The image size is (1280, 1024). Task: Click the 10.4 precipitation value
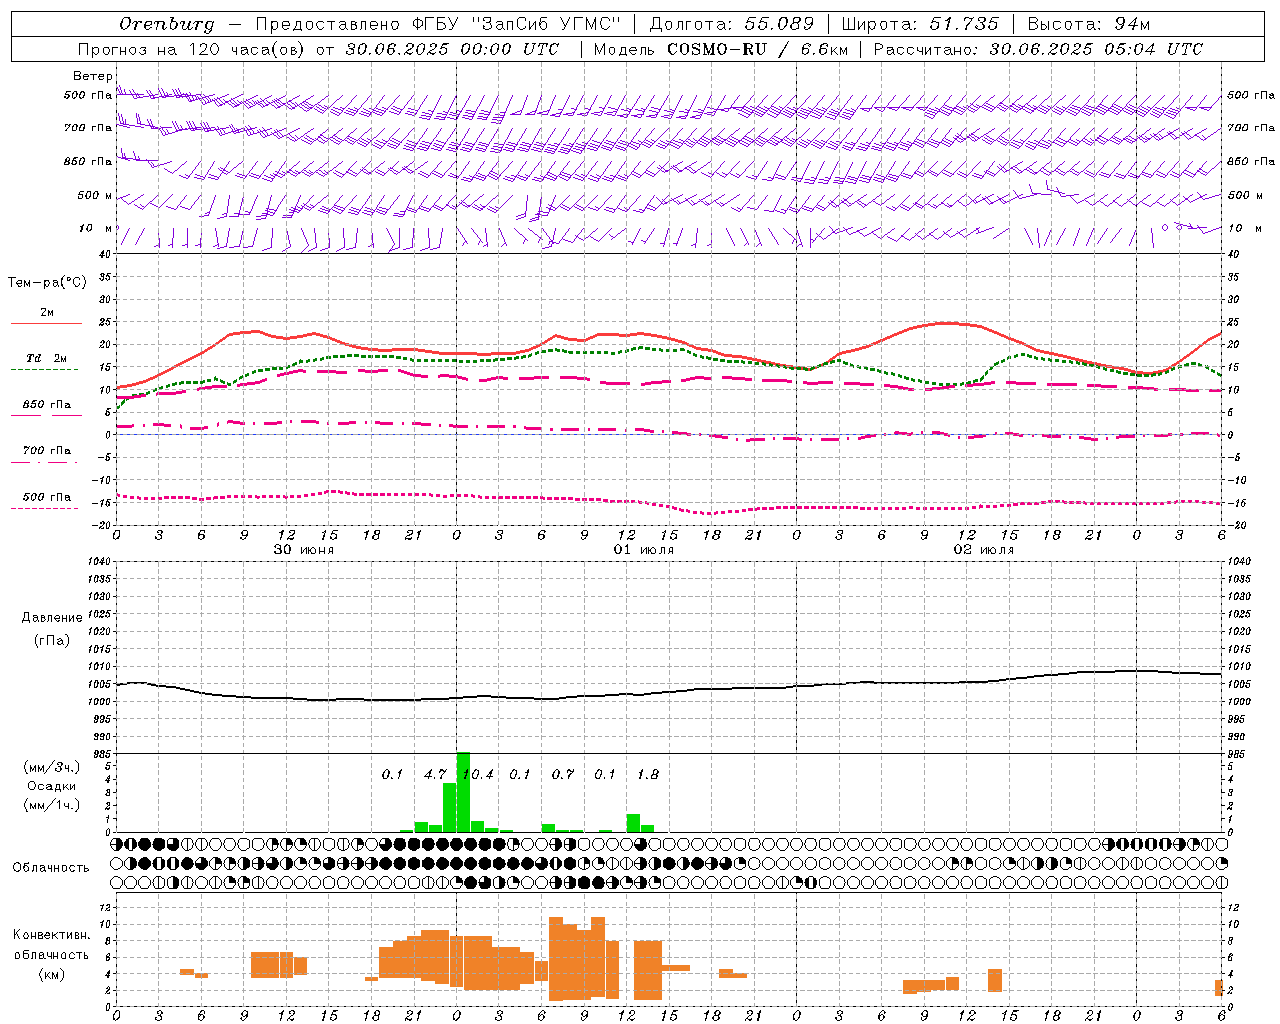[477, 774]
